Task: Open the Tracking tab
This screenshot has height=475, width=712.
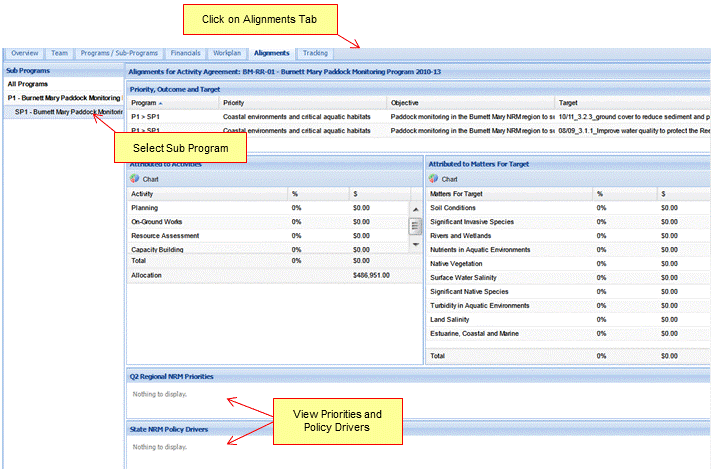Action: point(315,53)
